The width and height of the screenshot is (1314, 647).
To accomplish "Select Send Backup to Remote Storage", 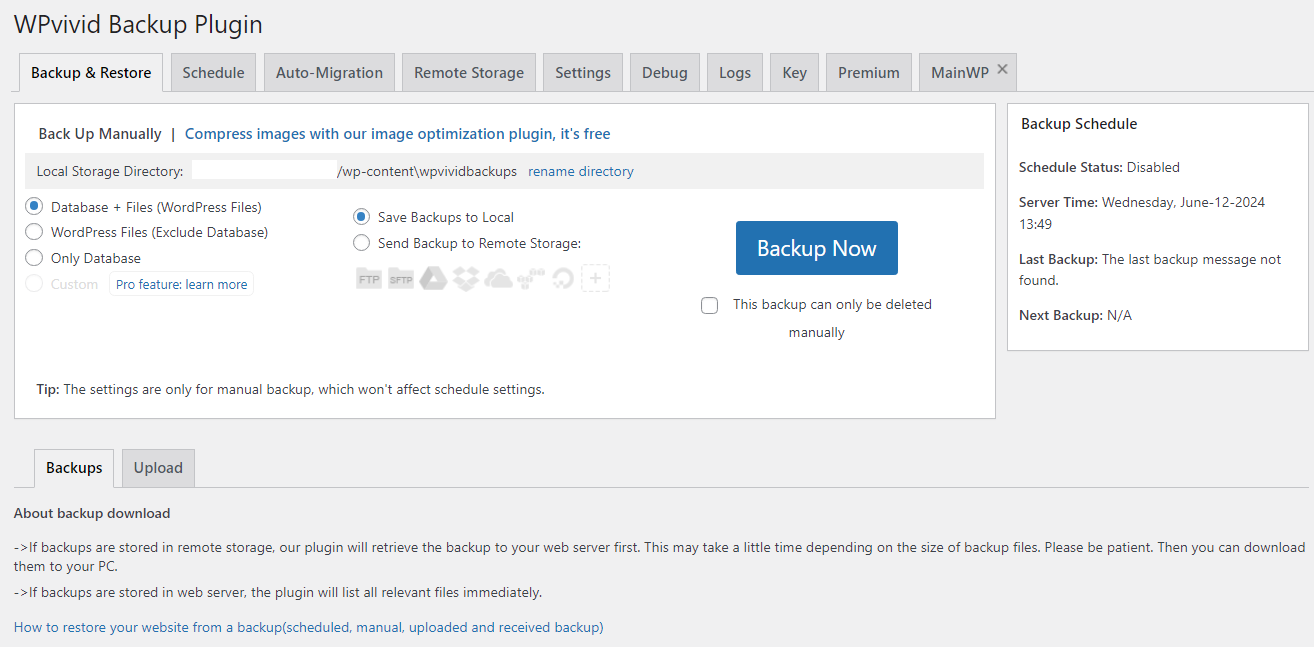I will [x=361, y=242].
